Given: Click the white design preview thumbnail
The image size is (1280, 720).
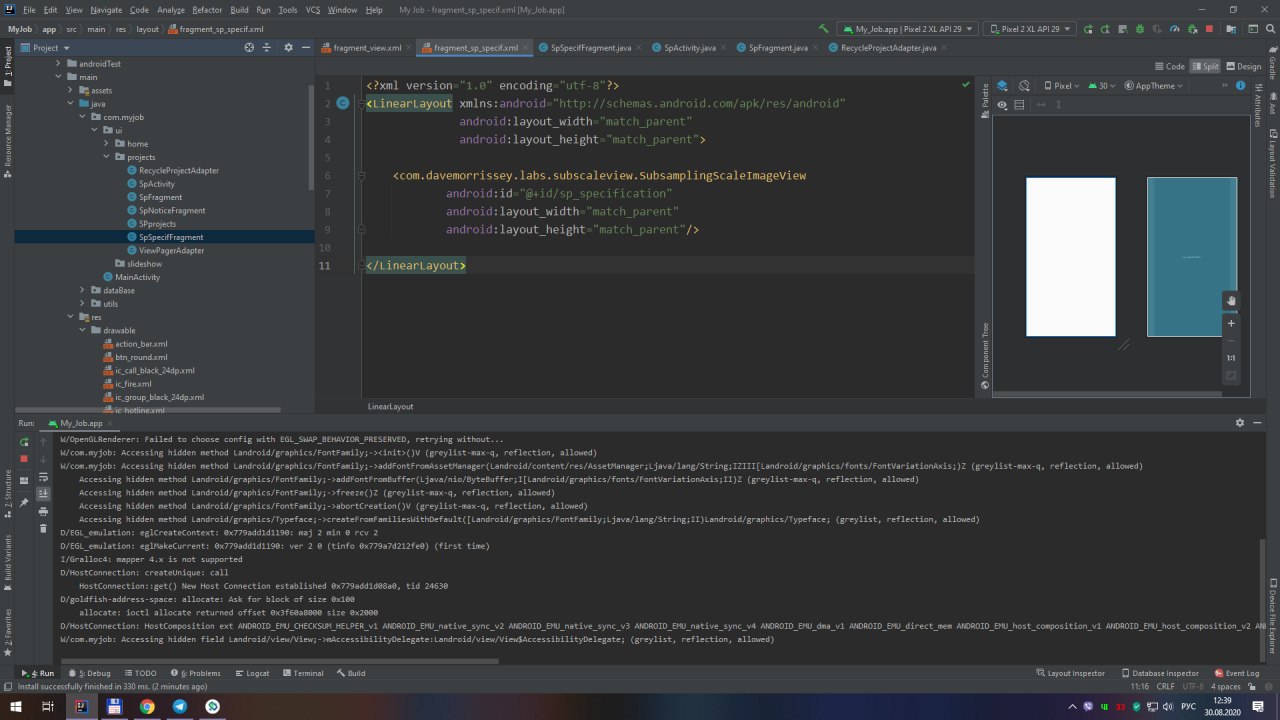Looking at the screenshot, I should (x=1070, y=257).
